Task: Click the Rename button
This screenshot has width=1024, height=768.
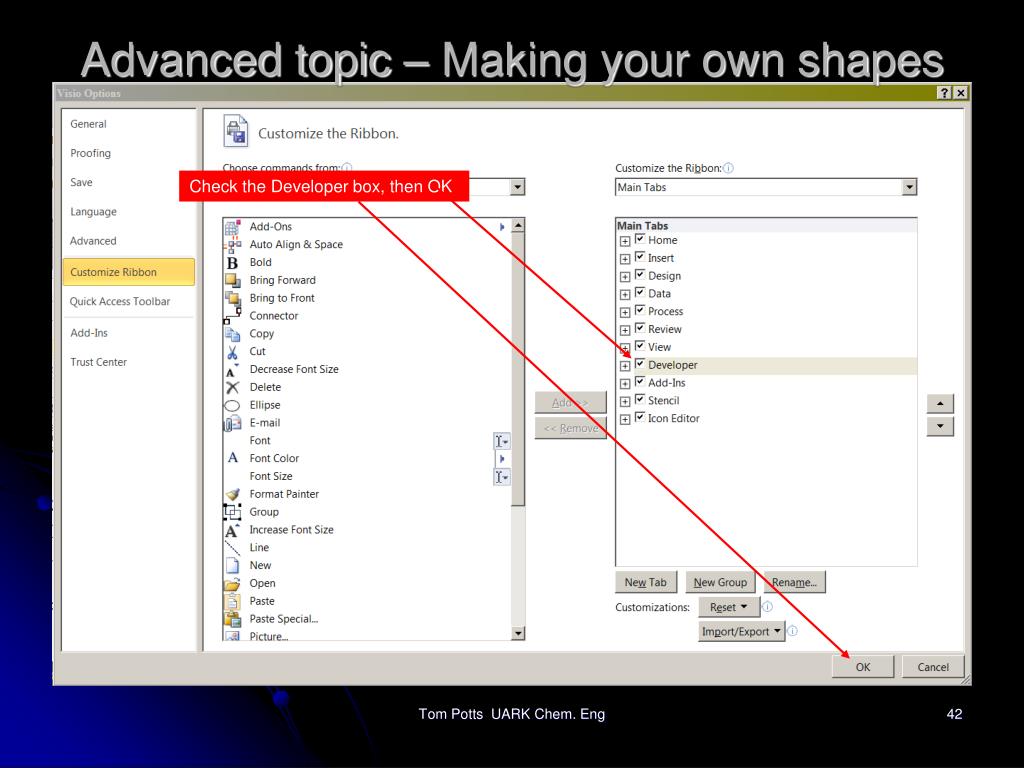Action: (794, 583)
